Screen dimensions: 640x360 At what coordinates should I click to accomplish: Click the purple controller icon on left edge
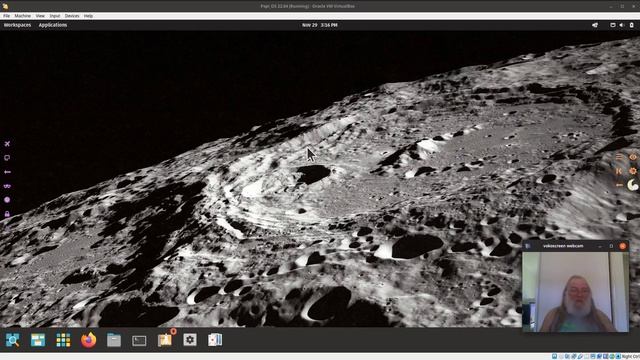point(7,186)
